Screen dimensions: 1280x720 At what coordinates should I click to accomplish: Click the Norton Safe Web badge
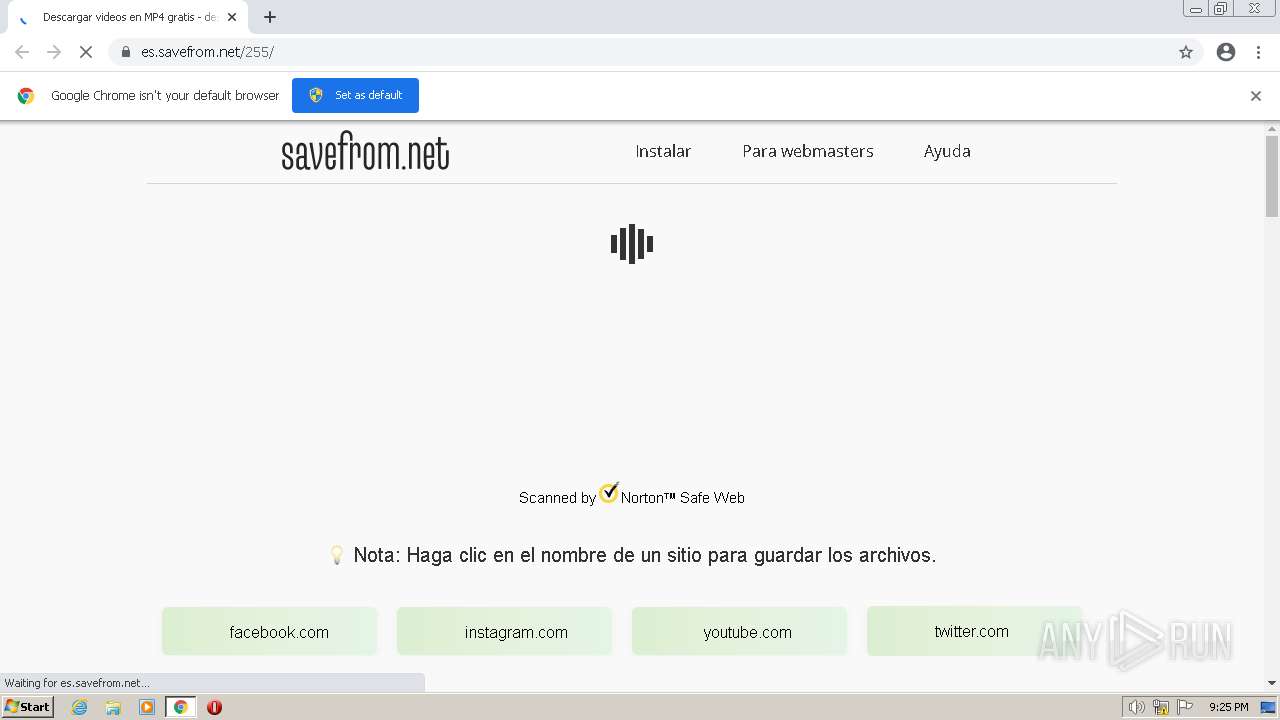(x=632, y=496)
